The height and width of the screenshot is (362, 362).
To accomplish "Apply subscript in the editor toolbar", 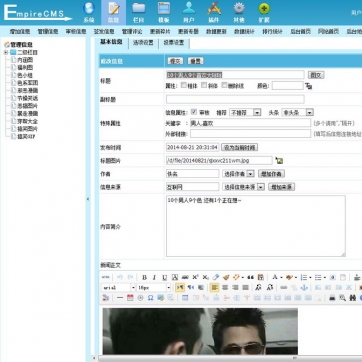I will (205, 277).
